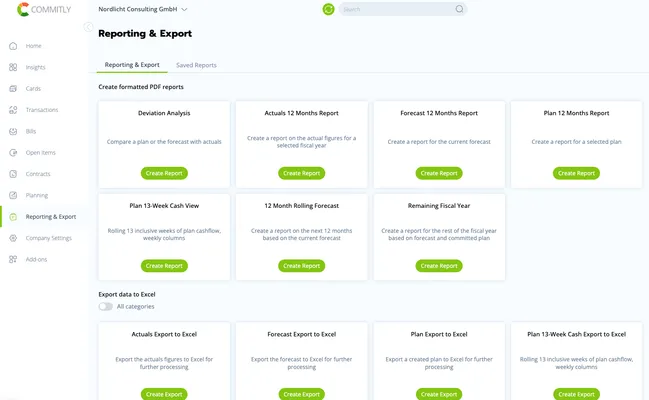Create Report for Actuals 12 Months Report

[x=301, y=173]
